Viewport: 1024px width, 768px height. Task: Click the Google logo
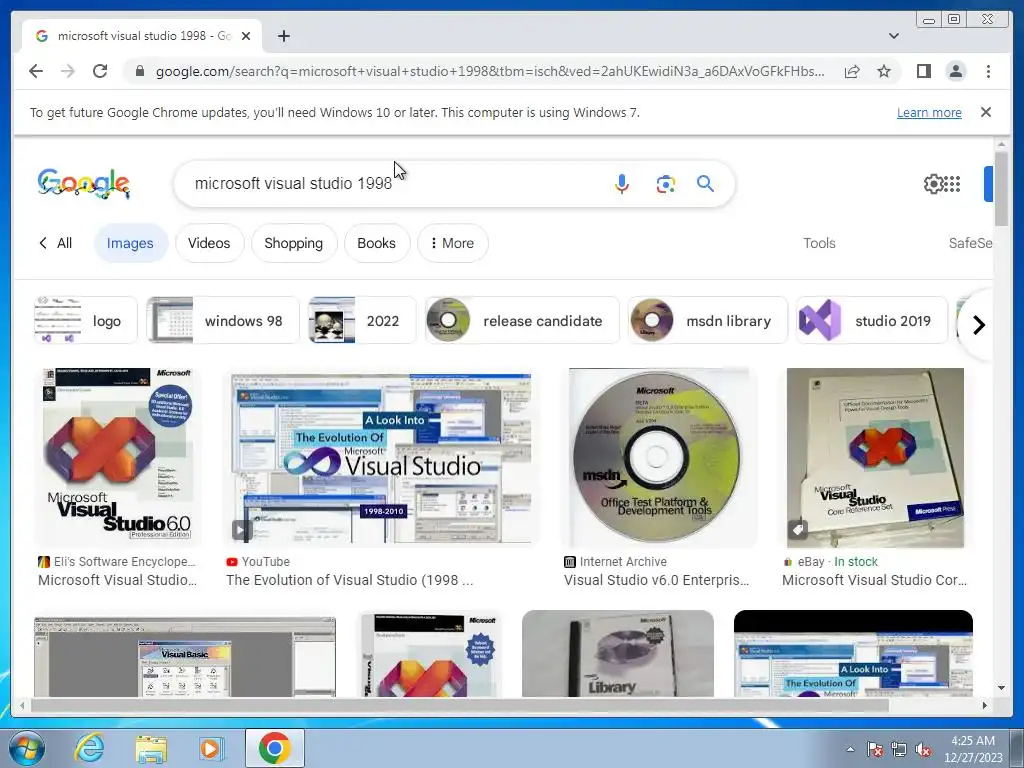click(x=84, y=184)
